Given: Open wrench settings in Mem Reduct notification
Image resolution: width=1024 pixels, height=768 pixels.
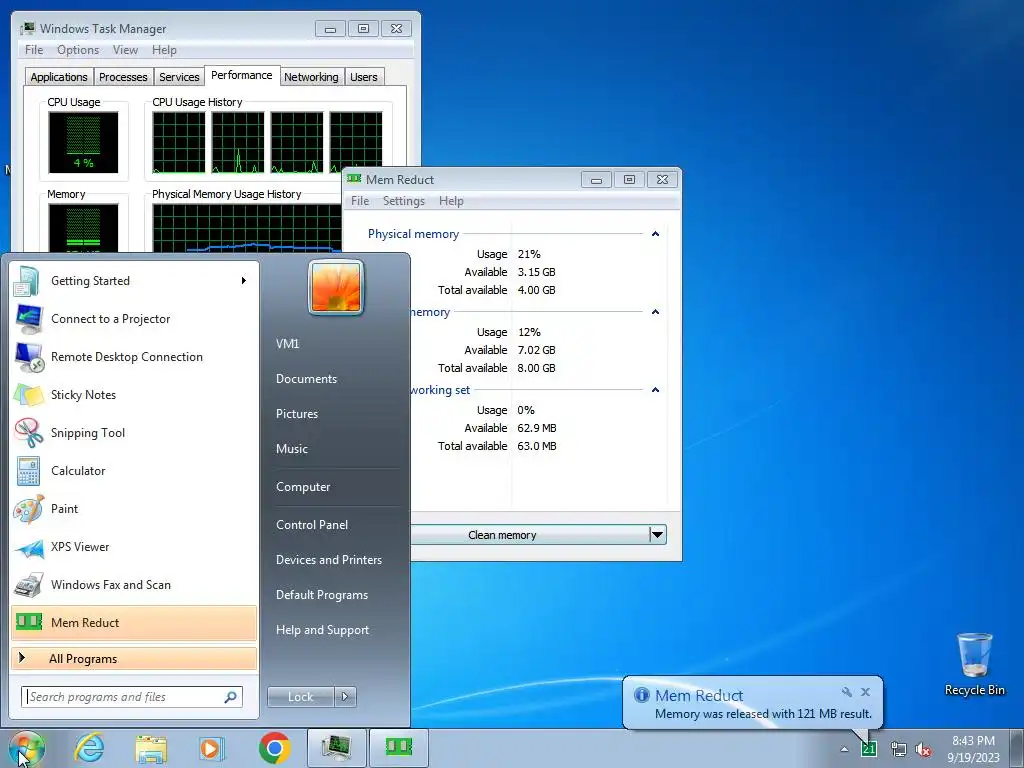Looking at the screenshot, I should pyautogui.click(x=846, y=692).
